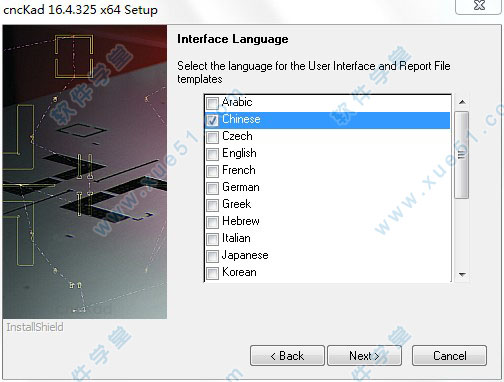Check the Italian checkbox

coord(212,239)
